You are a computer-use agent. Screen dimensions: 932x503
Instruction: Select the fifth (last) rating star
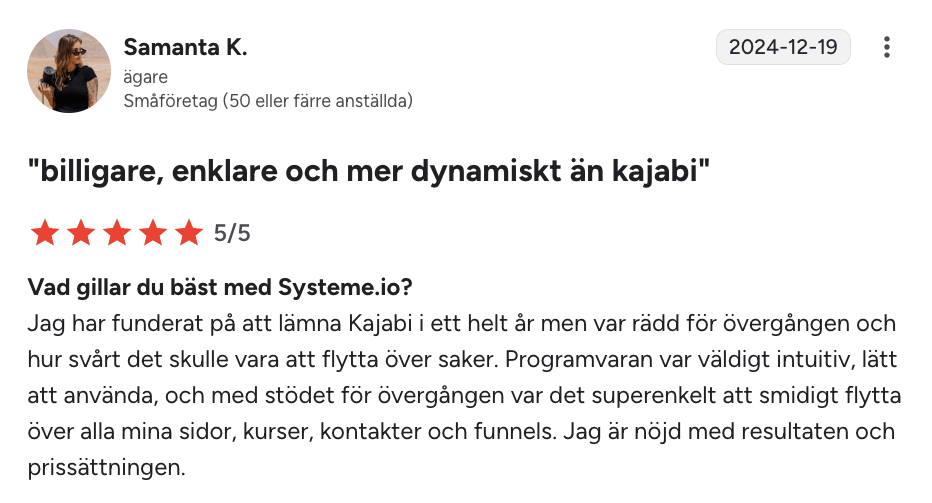[x=188, y=234]
